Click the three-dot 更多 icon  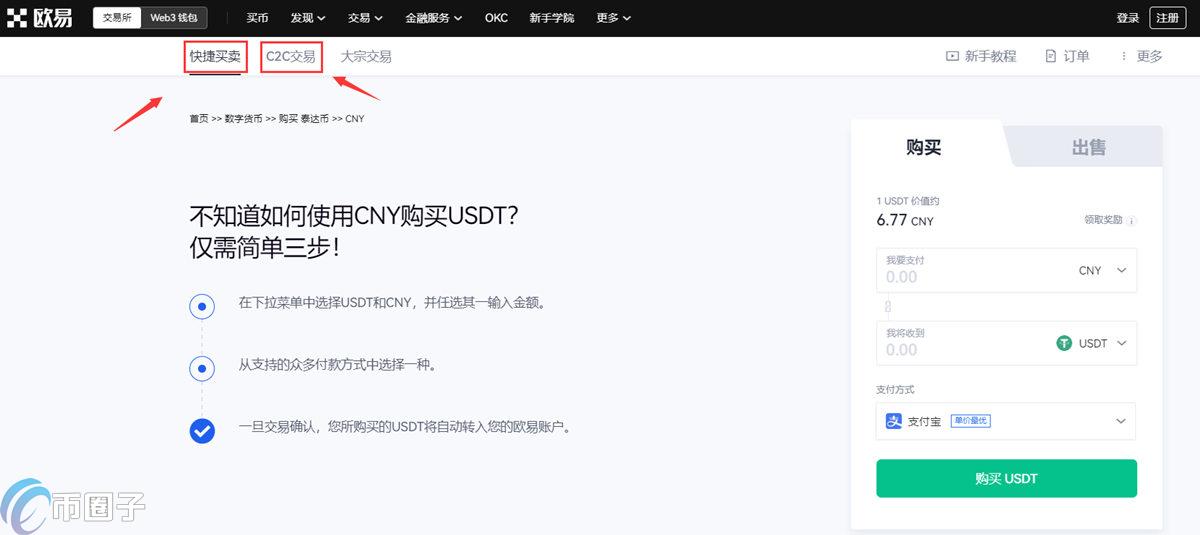(1124, 57)
